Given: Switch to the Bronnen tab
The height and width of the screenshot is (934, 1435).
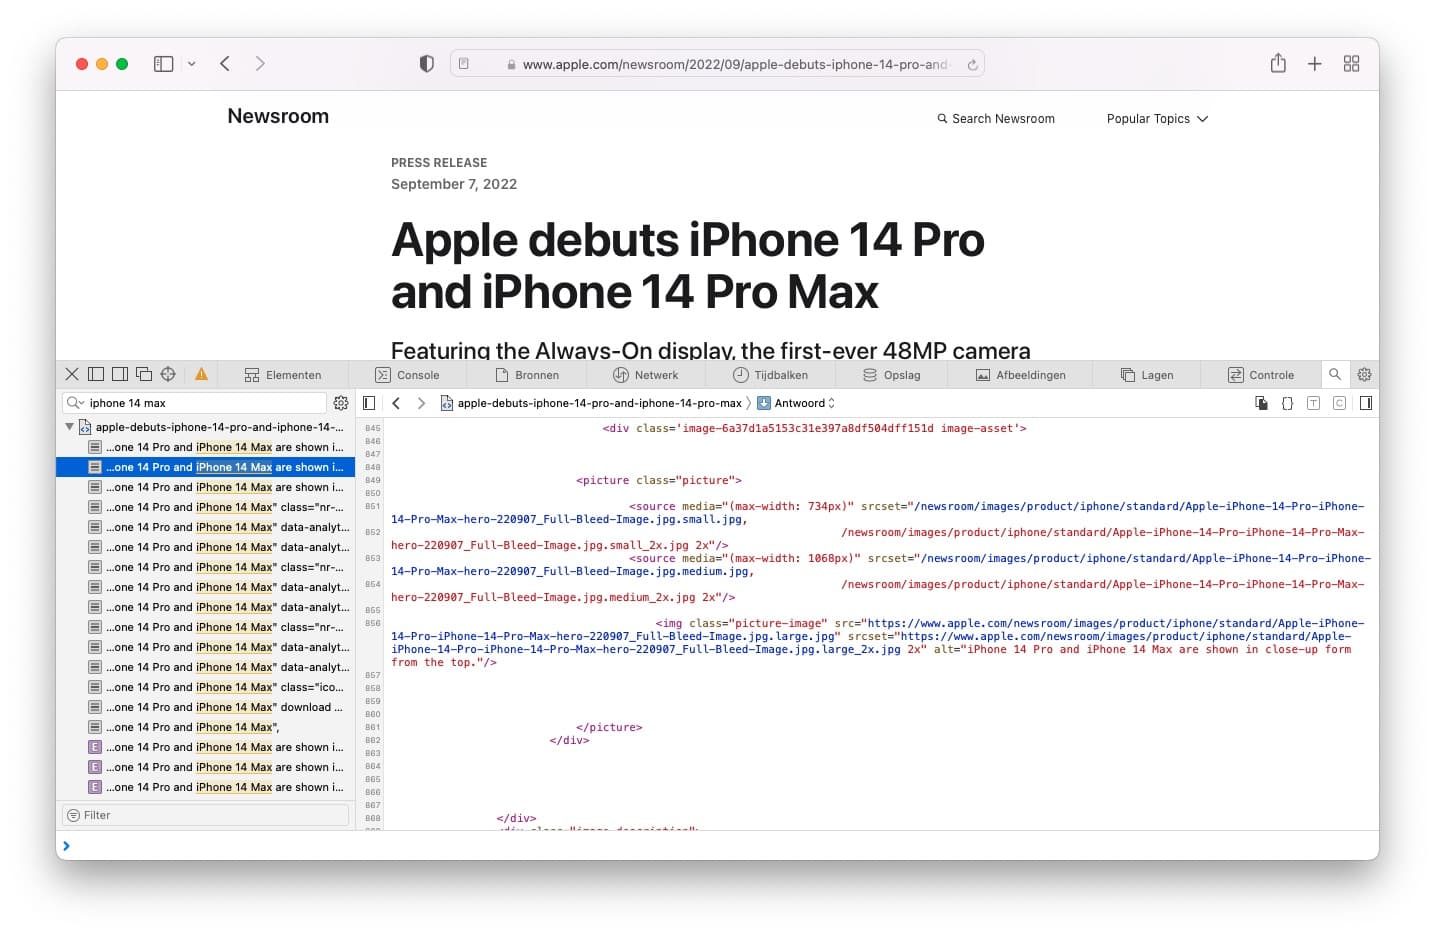Looking at the screenshot, I should [x=527, y=375].
